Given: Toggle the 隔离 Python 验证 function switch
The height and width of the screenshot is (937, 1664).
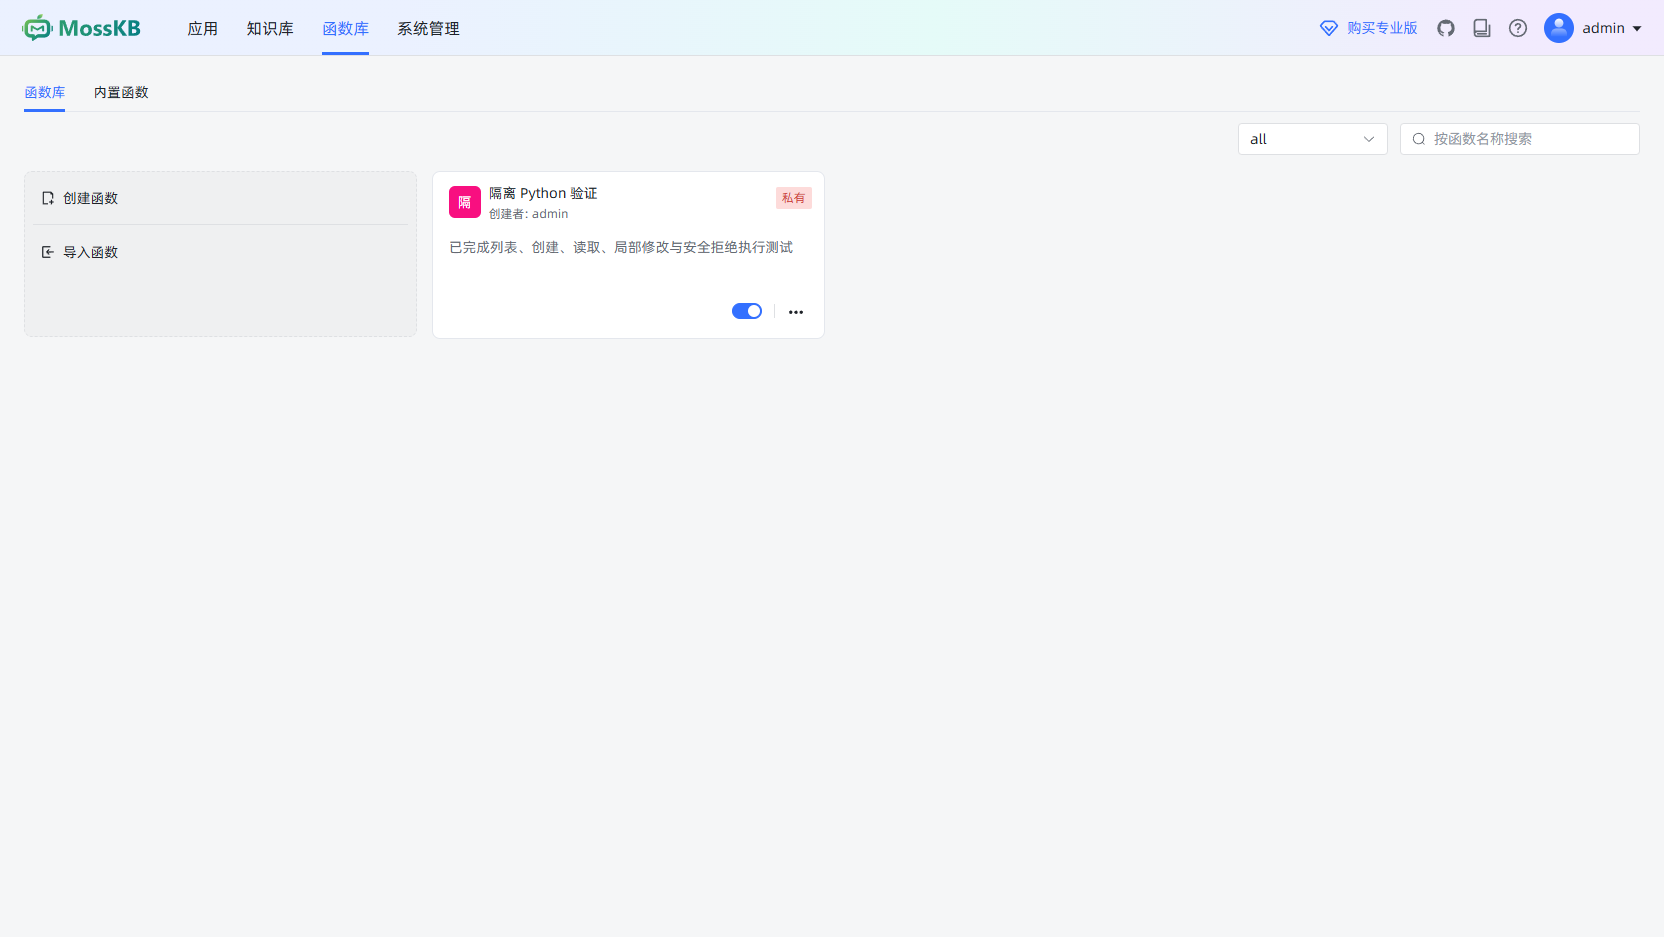Looking at the screenshot, I should 747,311.
